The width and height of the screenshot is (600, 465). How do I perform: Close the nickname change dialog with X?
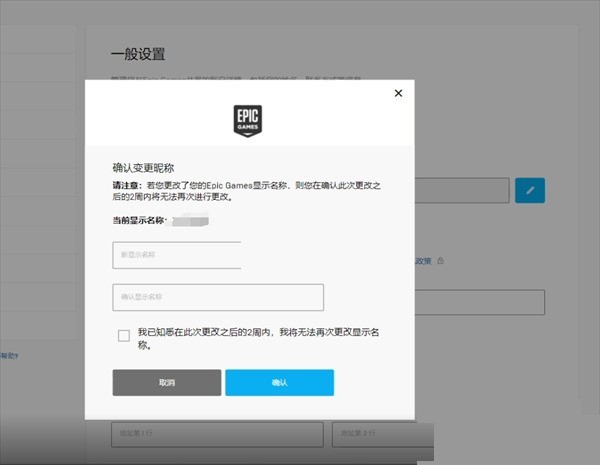tap(398, 93)
